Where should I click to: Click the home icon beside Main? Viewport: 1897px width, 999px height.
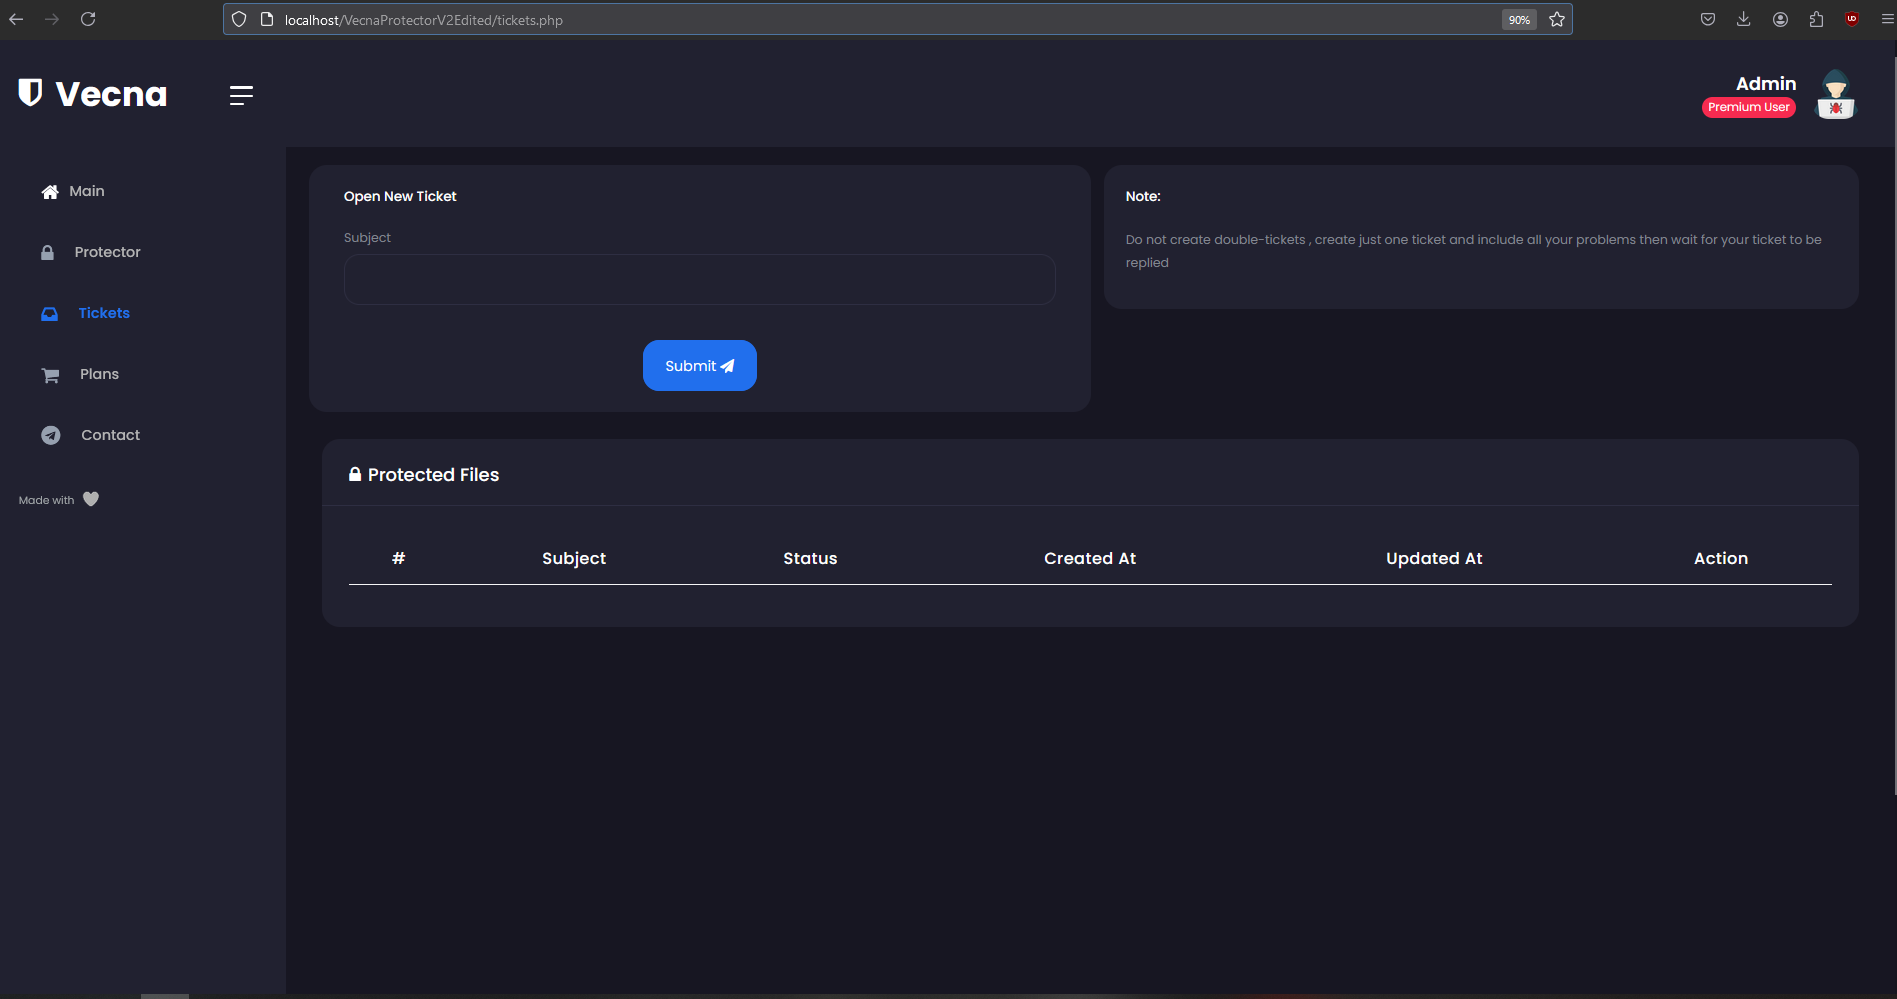pos(50,192)
